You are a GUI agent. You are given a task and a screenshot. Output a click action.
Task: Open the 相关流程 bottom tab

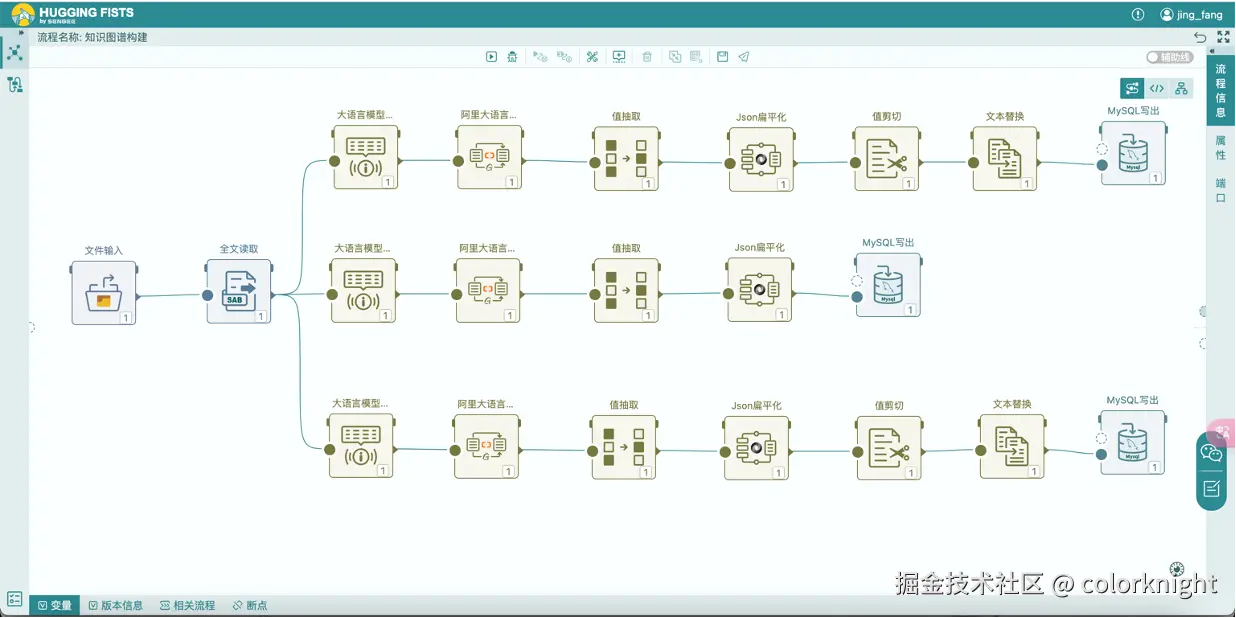187,605
